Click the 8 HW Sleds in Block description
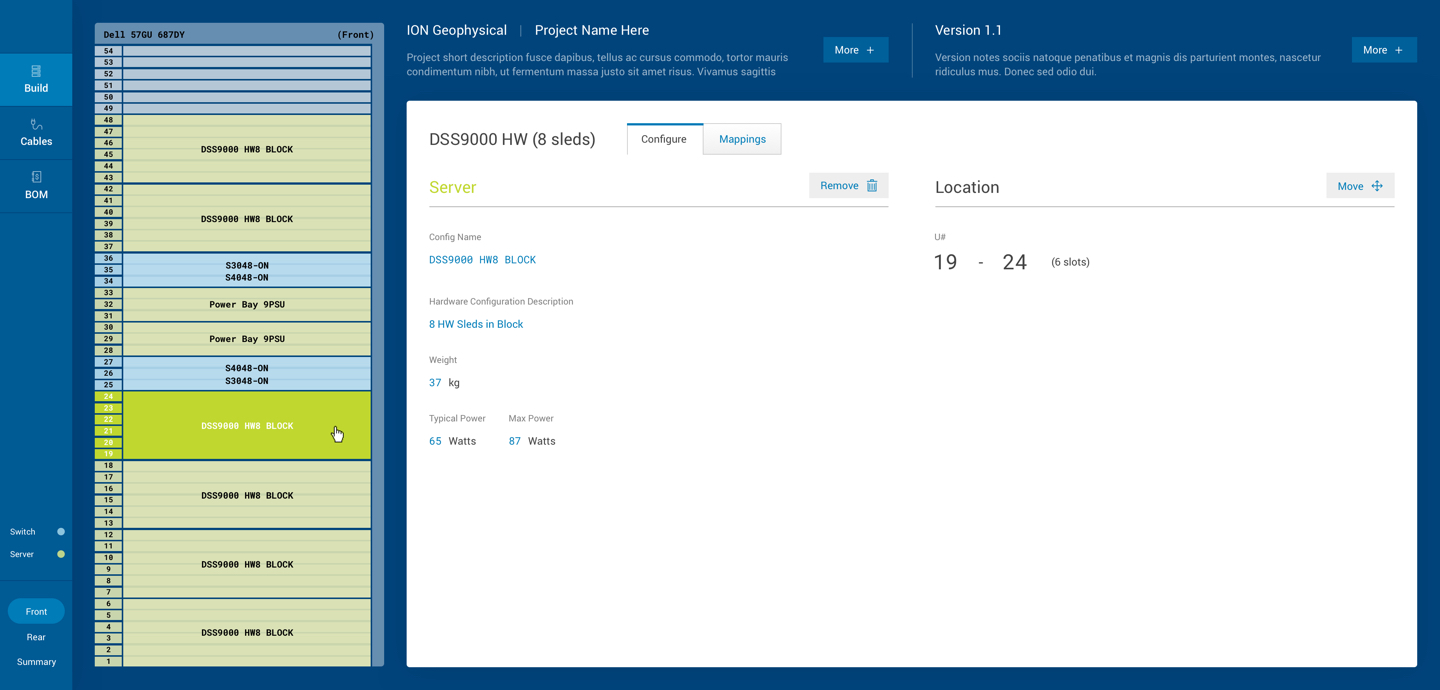This screenshot has width=1440, height=690. coord(476,324)
